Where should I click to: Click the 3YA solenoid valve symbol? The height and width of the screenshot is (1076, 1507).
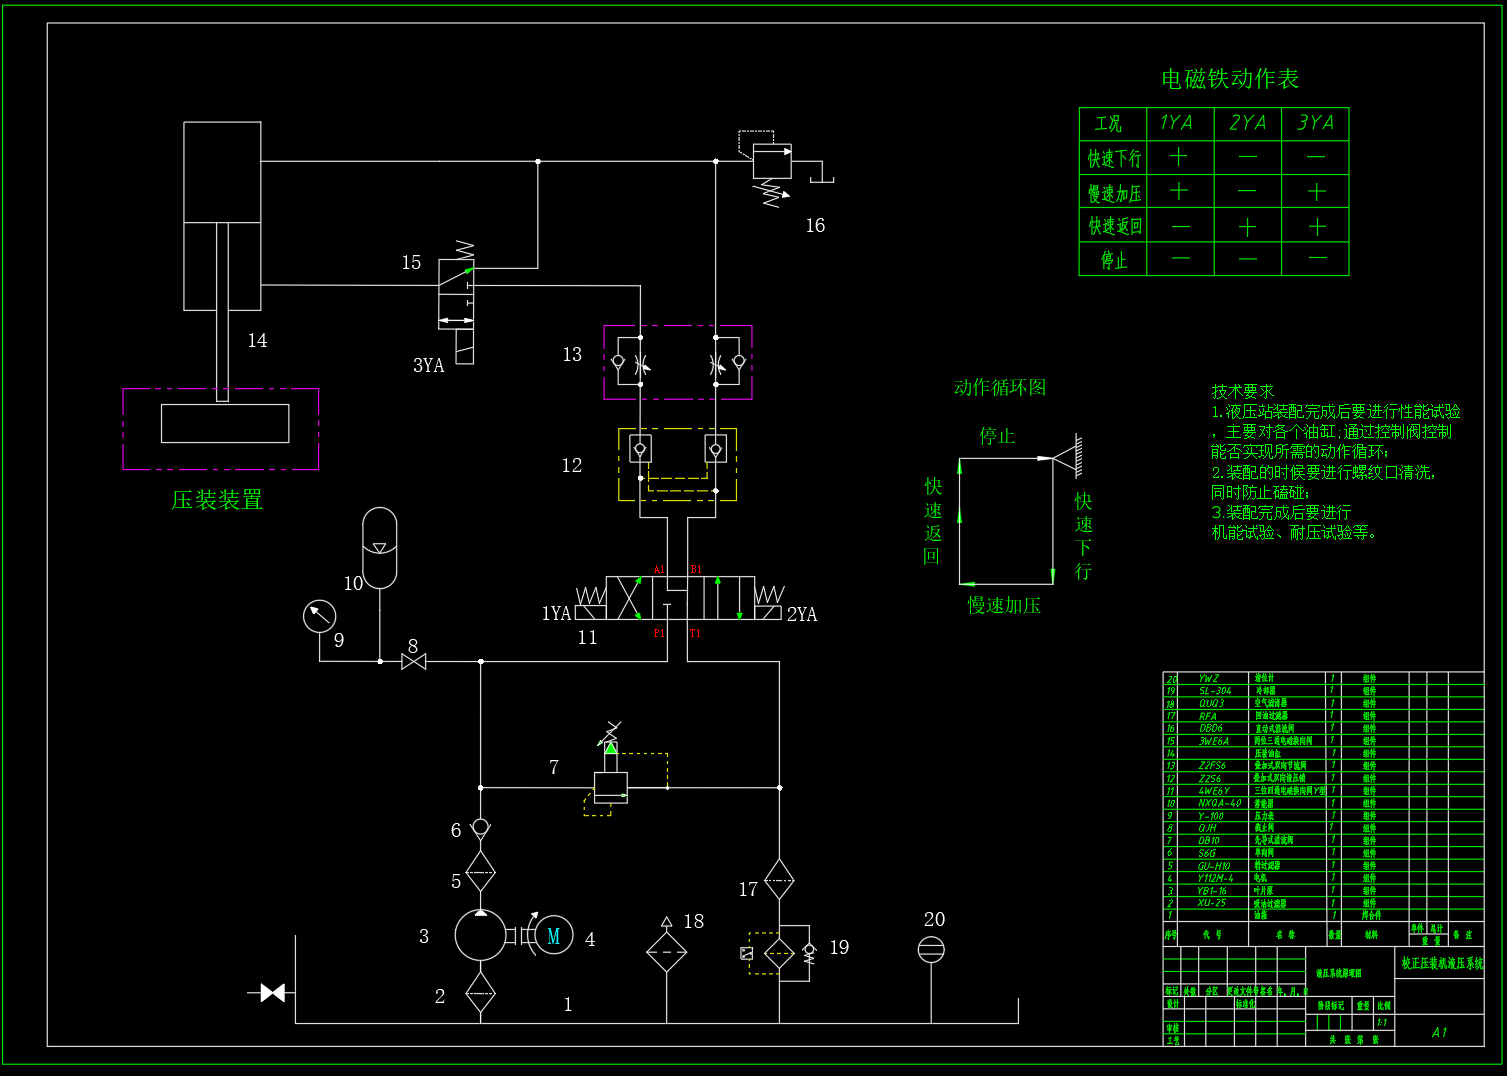click(458, 305)
